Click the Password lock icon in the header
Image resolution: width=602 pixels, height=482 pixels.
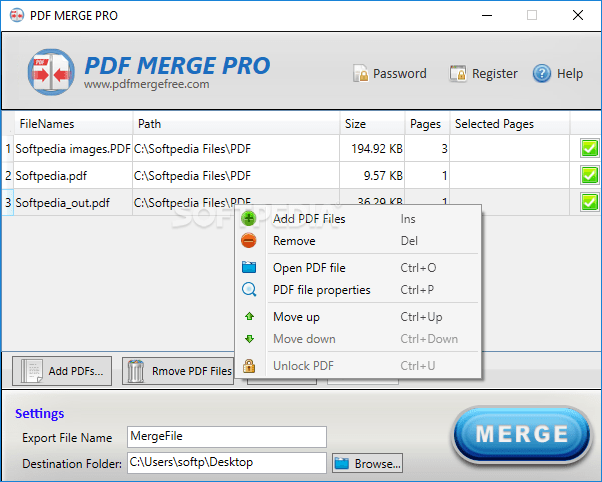[361, 73]
